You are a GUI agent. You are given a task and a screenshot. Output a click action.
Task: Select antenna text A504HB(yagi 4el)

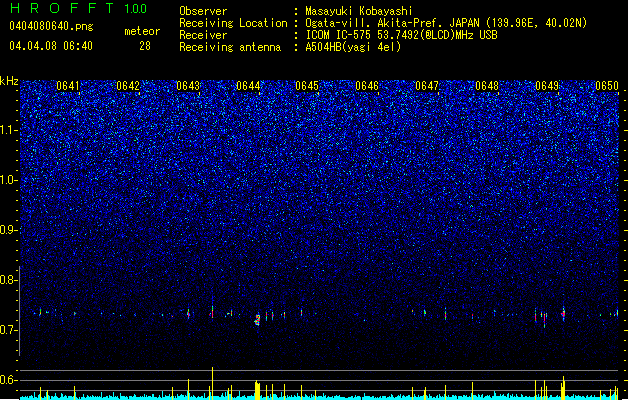coord(353,47)
